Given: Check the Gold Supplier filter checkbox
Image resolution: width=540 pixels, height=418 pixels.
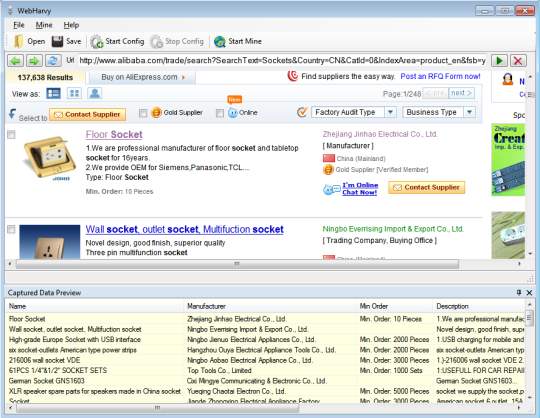Looking at the screenshot, I should pyautogui.click(x=143, y=113).
